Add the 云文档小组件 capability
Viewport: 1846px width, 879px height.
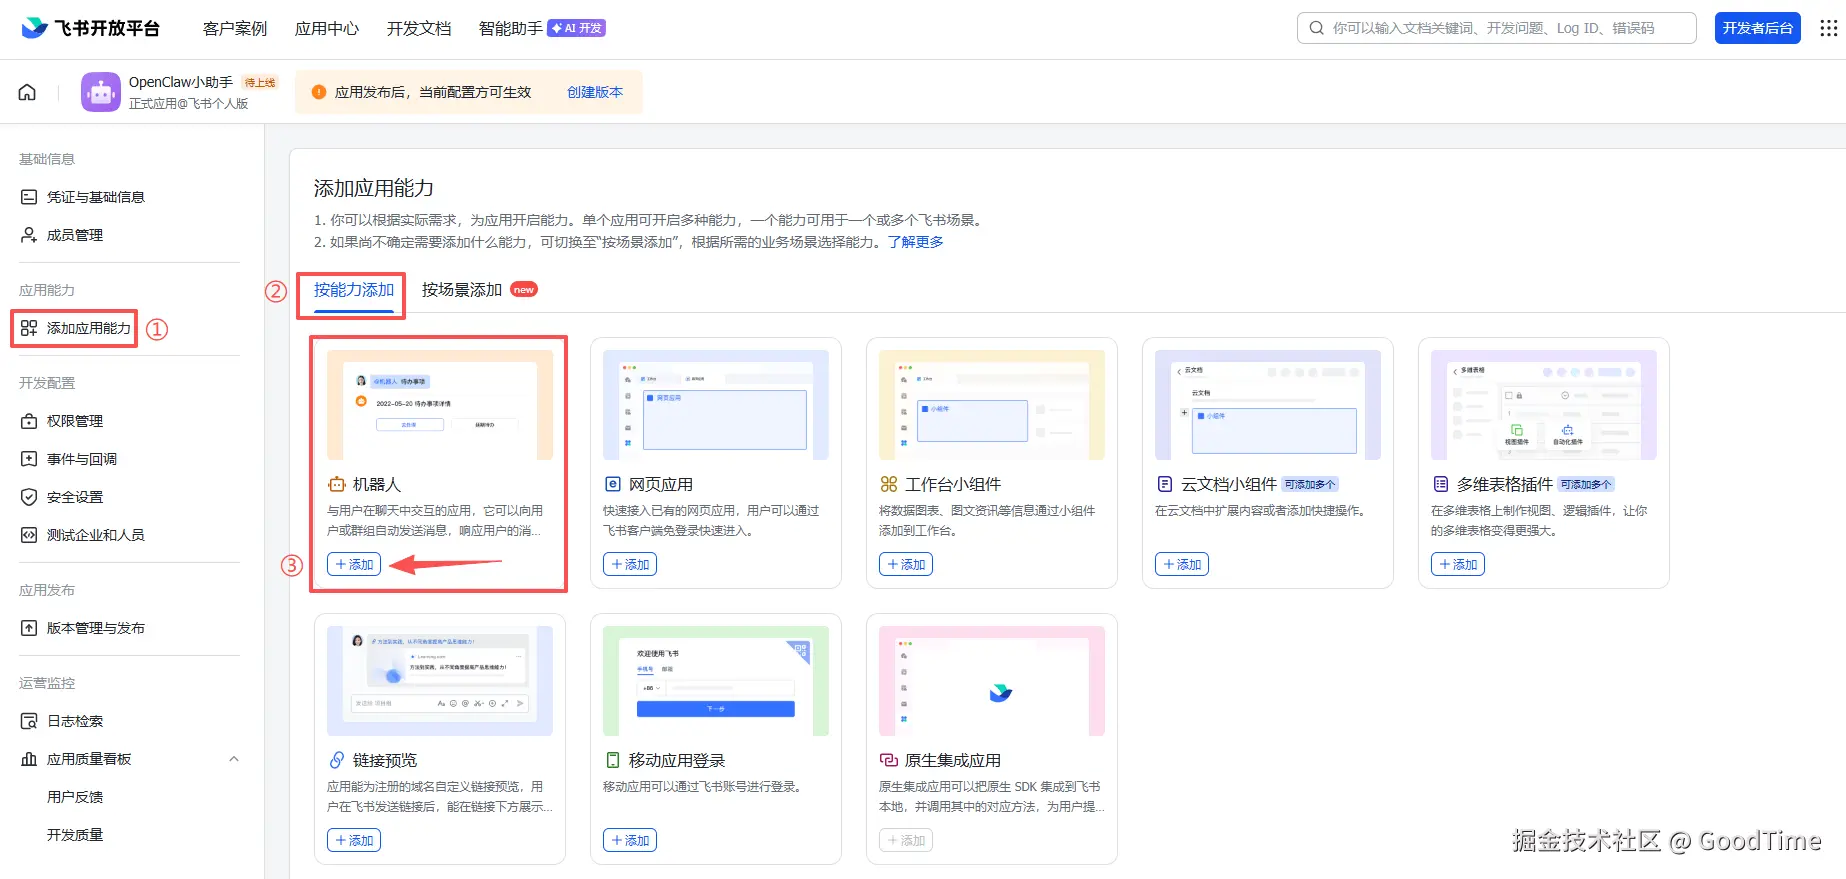[1182, 564]
